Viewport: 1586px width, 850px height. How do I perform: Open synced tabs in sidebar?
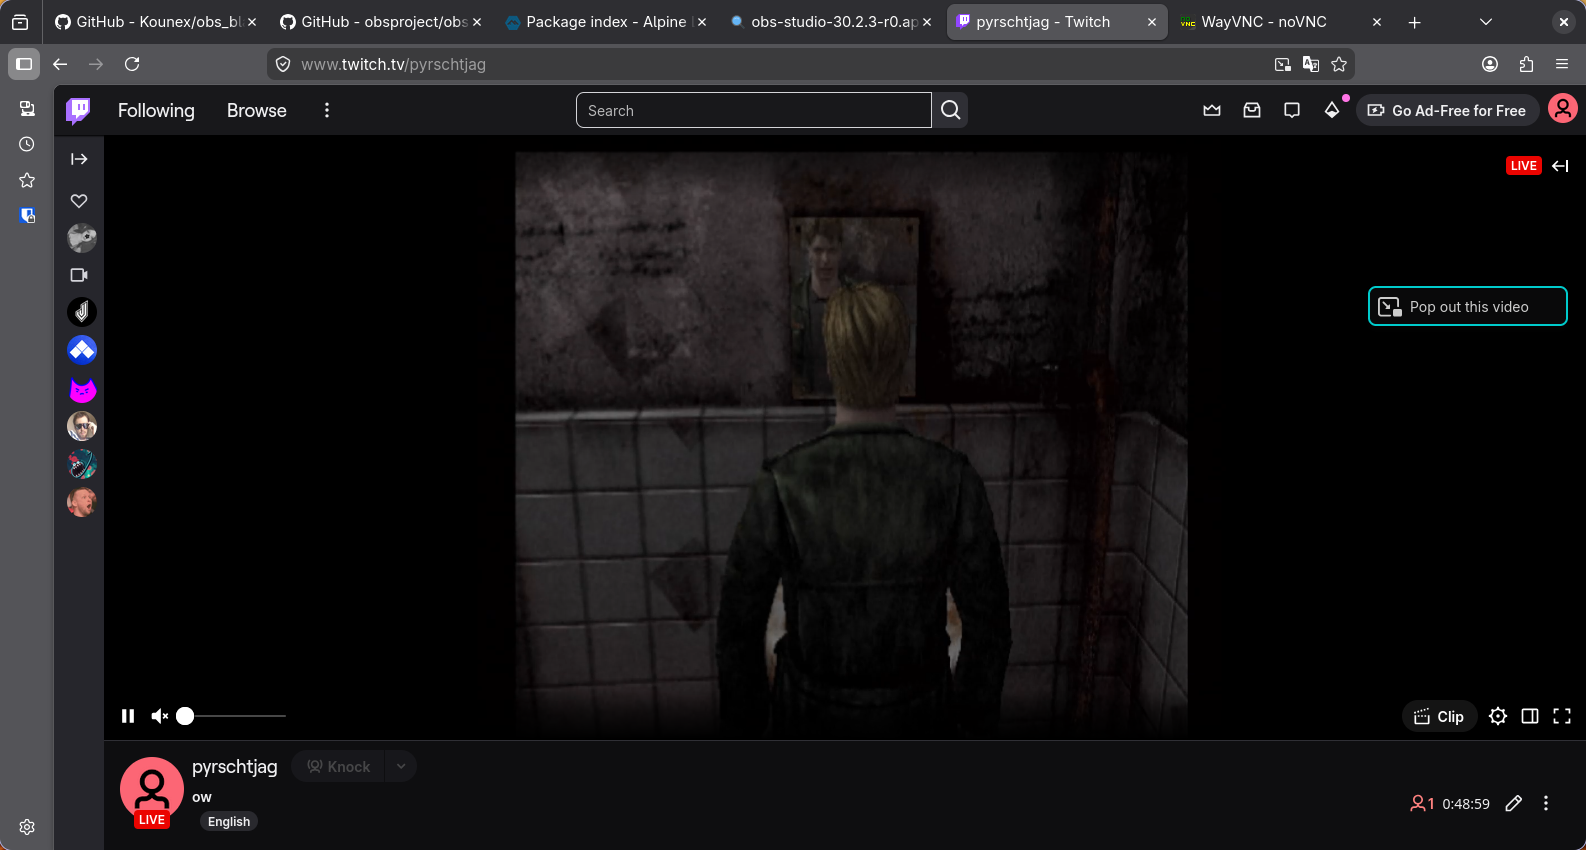tap(27, 108)
